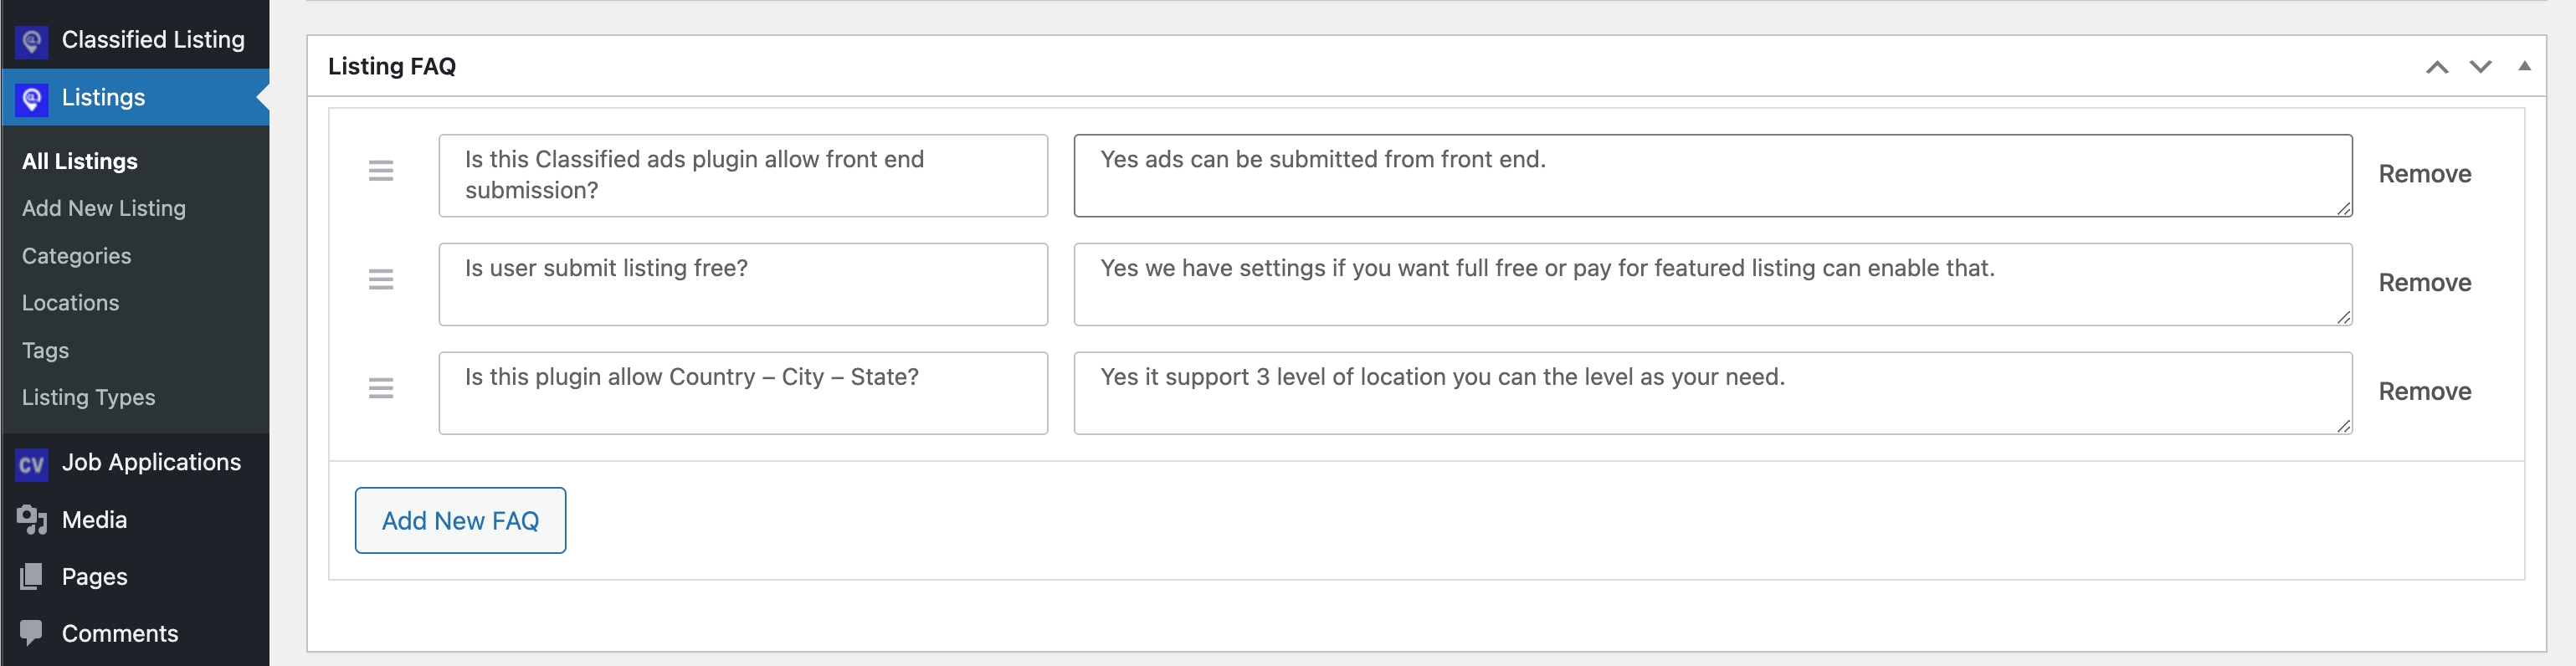This screenshot has height=666, width=2576.
Task: Edit answer about 3 level of location
Action: pyautogui.click(x=1713, y=393)
